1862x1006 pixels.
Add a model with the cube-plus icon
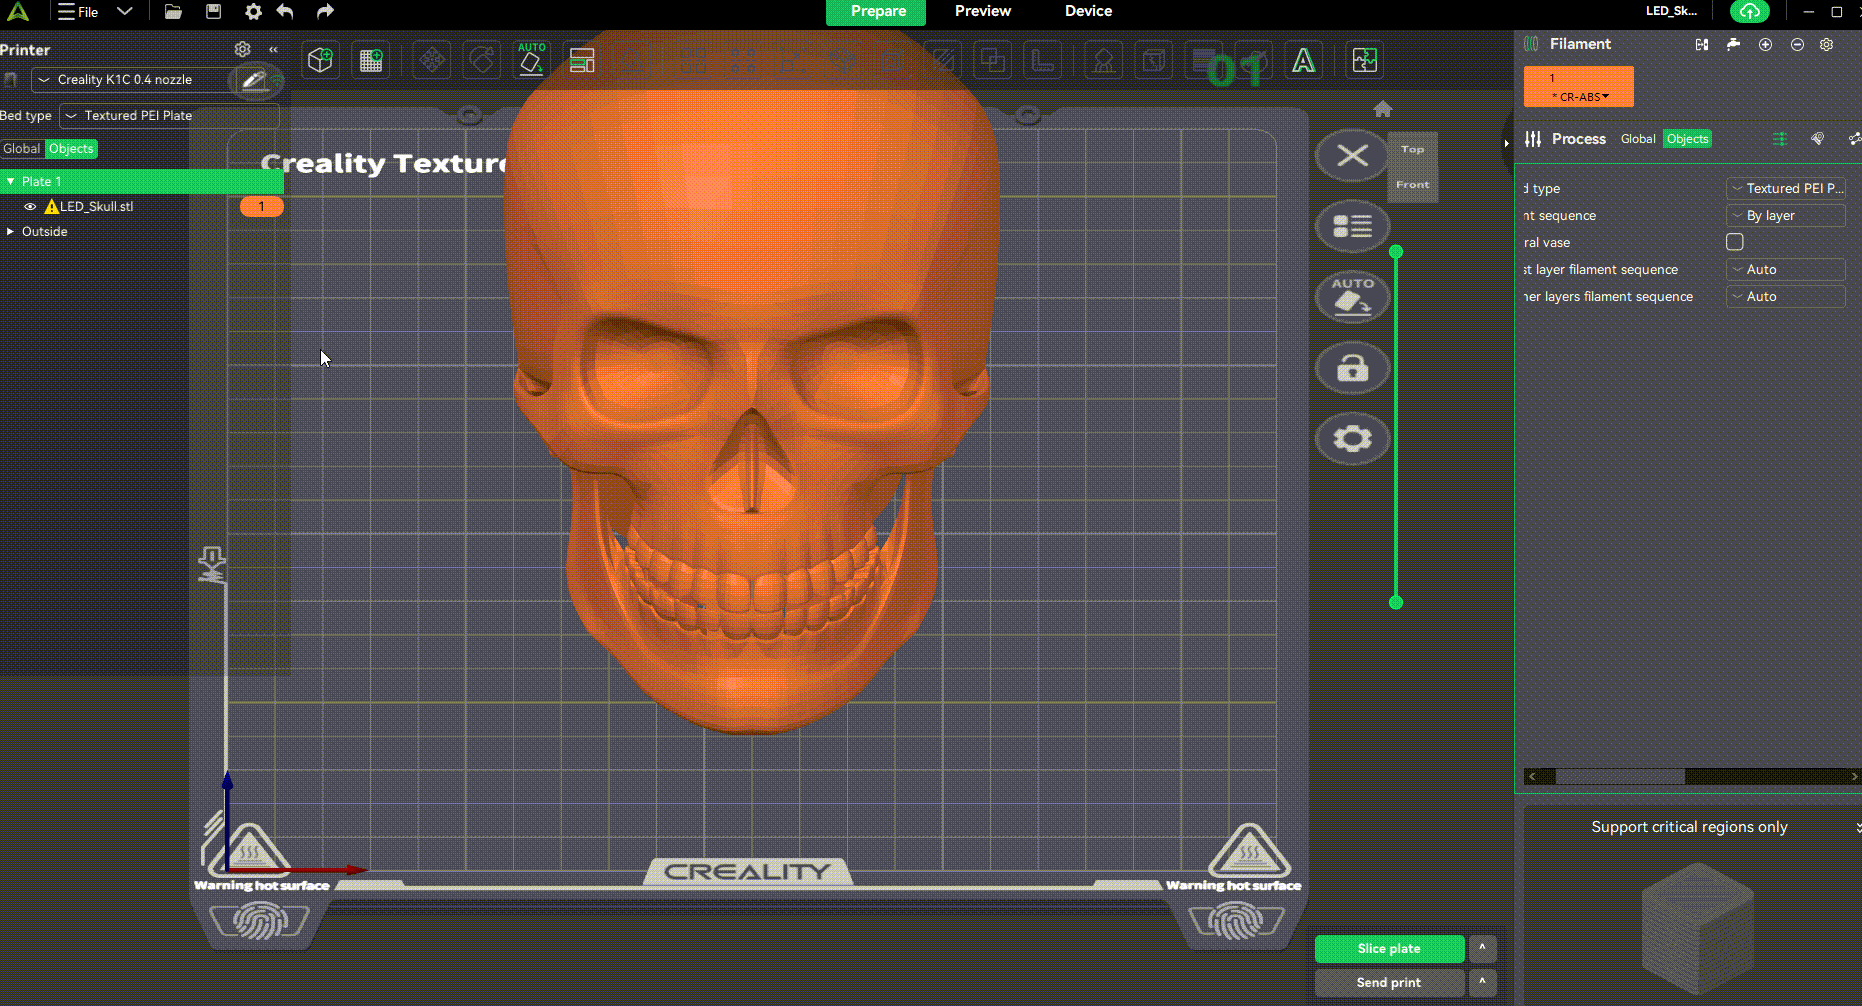click(x=320, y=60)
